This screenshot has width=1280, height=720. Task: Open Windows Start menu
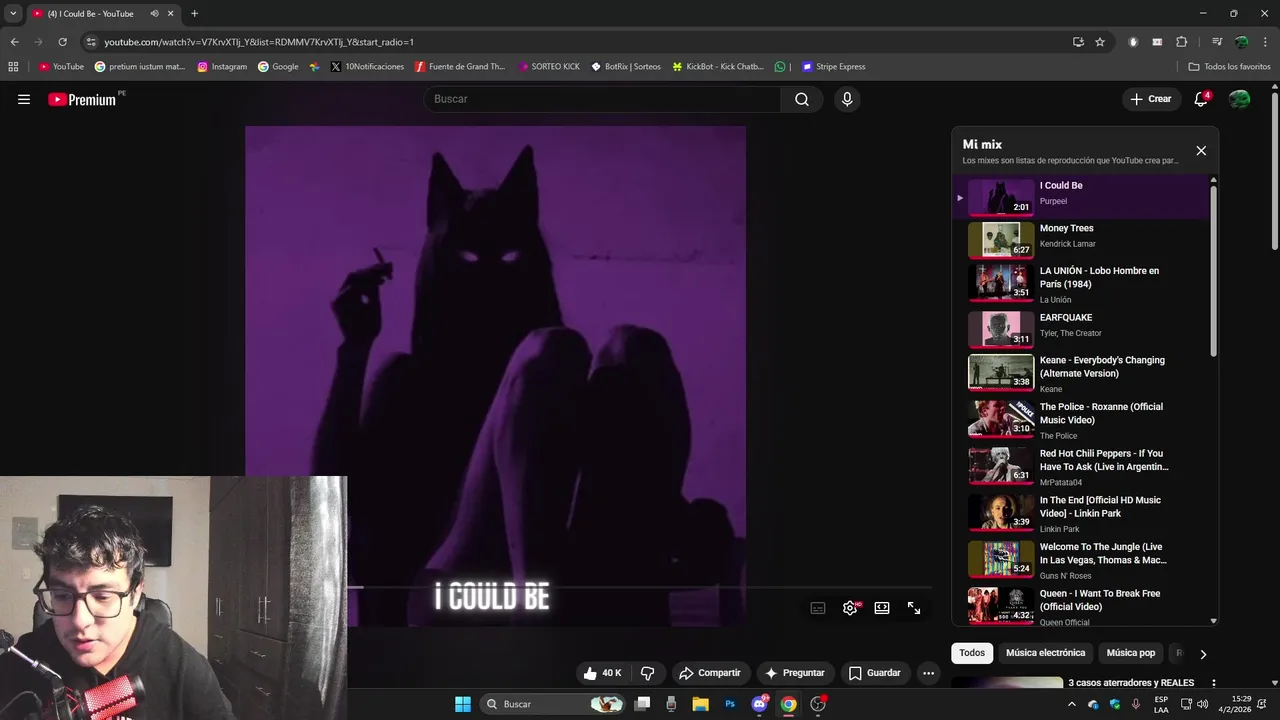pyautogui.click(x=463, y=704)
